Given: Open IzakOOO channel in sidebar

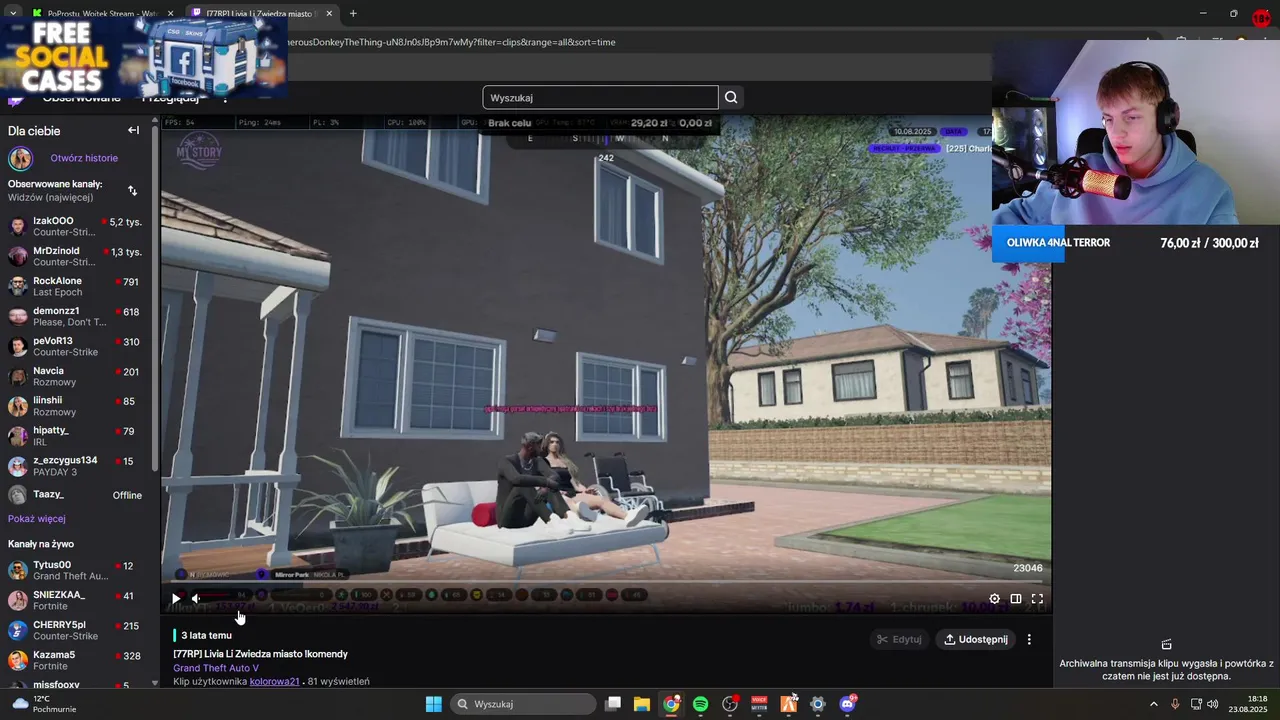Looking at the screenshot, I should pyautogui.click(x=76, y=226).
